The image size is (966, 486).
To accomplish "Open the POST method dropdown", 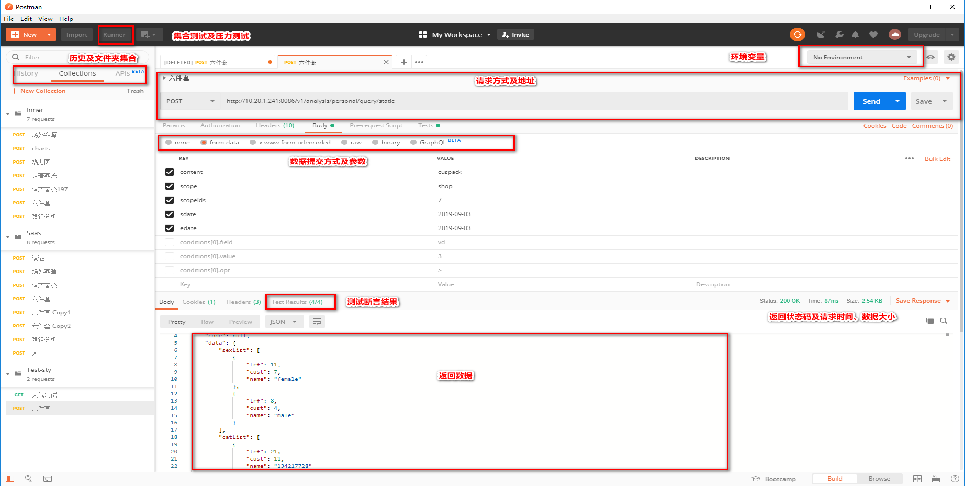I will 190,101.
